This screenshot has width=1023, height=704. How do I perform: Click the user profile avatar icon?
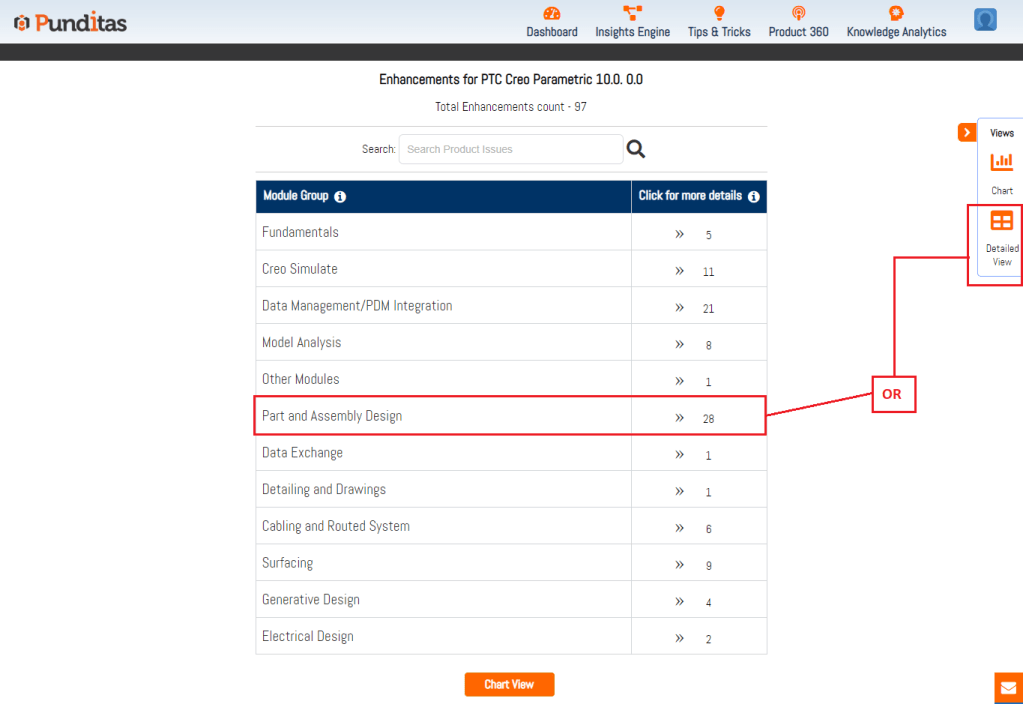[x=985, y=20]
